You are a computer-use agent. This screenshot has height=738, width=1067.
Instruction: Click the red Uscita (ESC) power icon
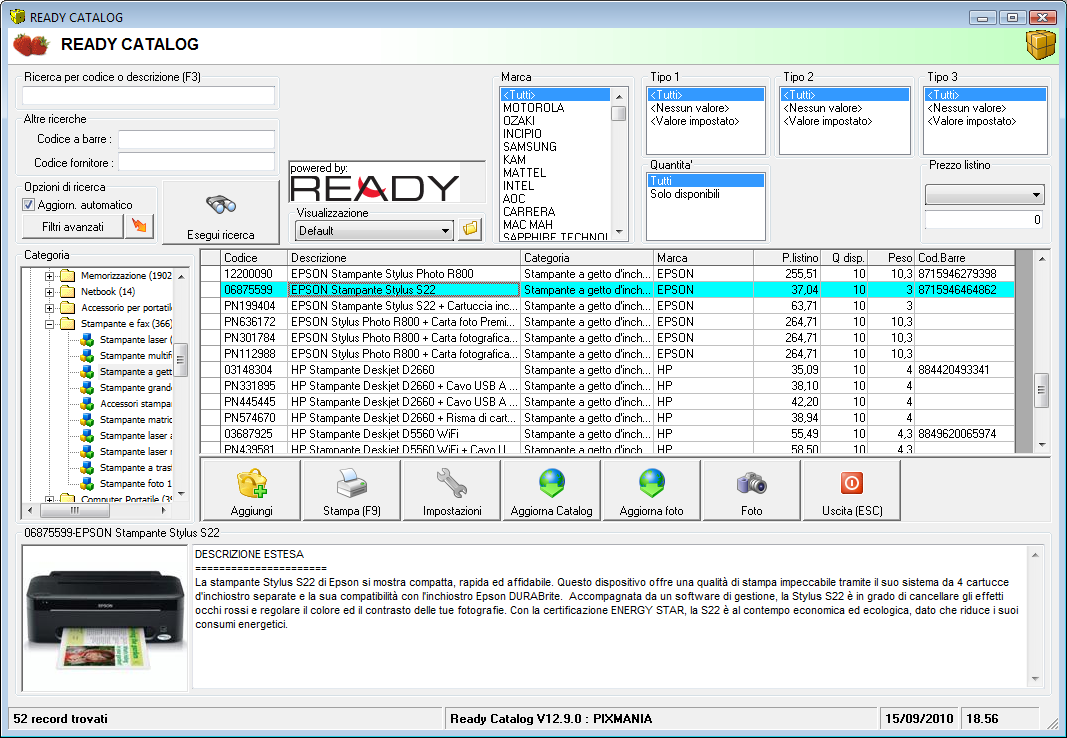(851, 483)
